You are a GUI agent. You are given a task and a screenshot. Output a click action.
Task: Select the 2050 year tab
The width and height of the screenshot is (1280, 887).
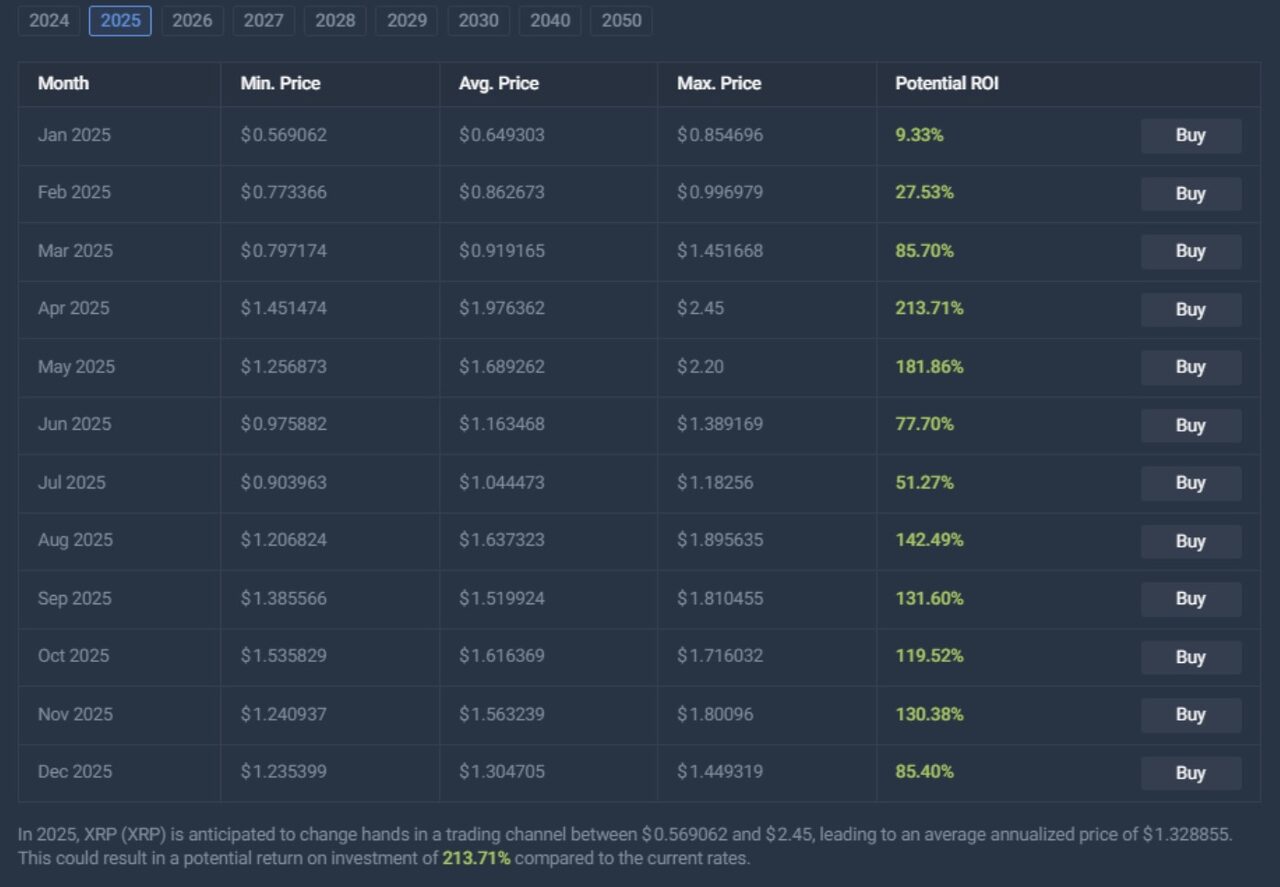coord(621,21)
